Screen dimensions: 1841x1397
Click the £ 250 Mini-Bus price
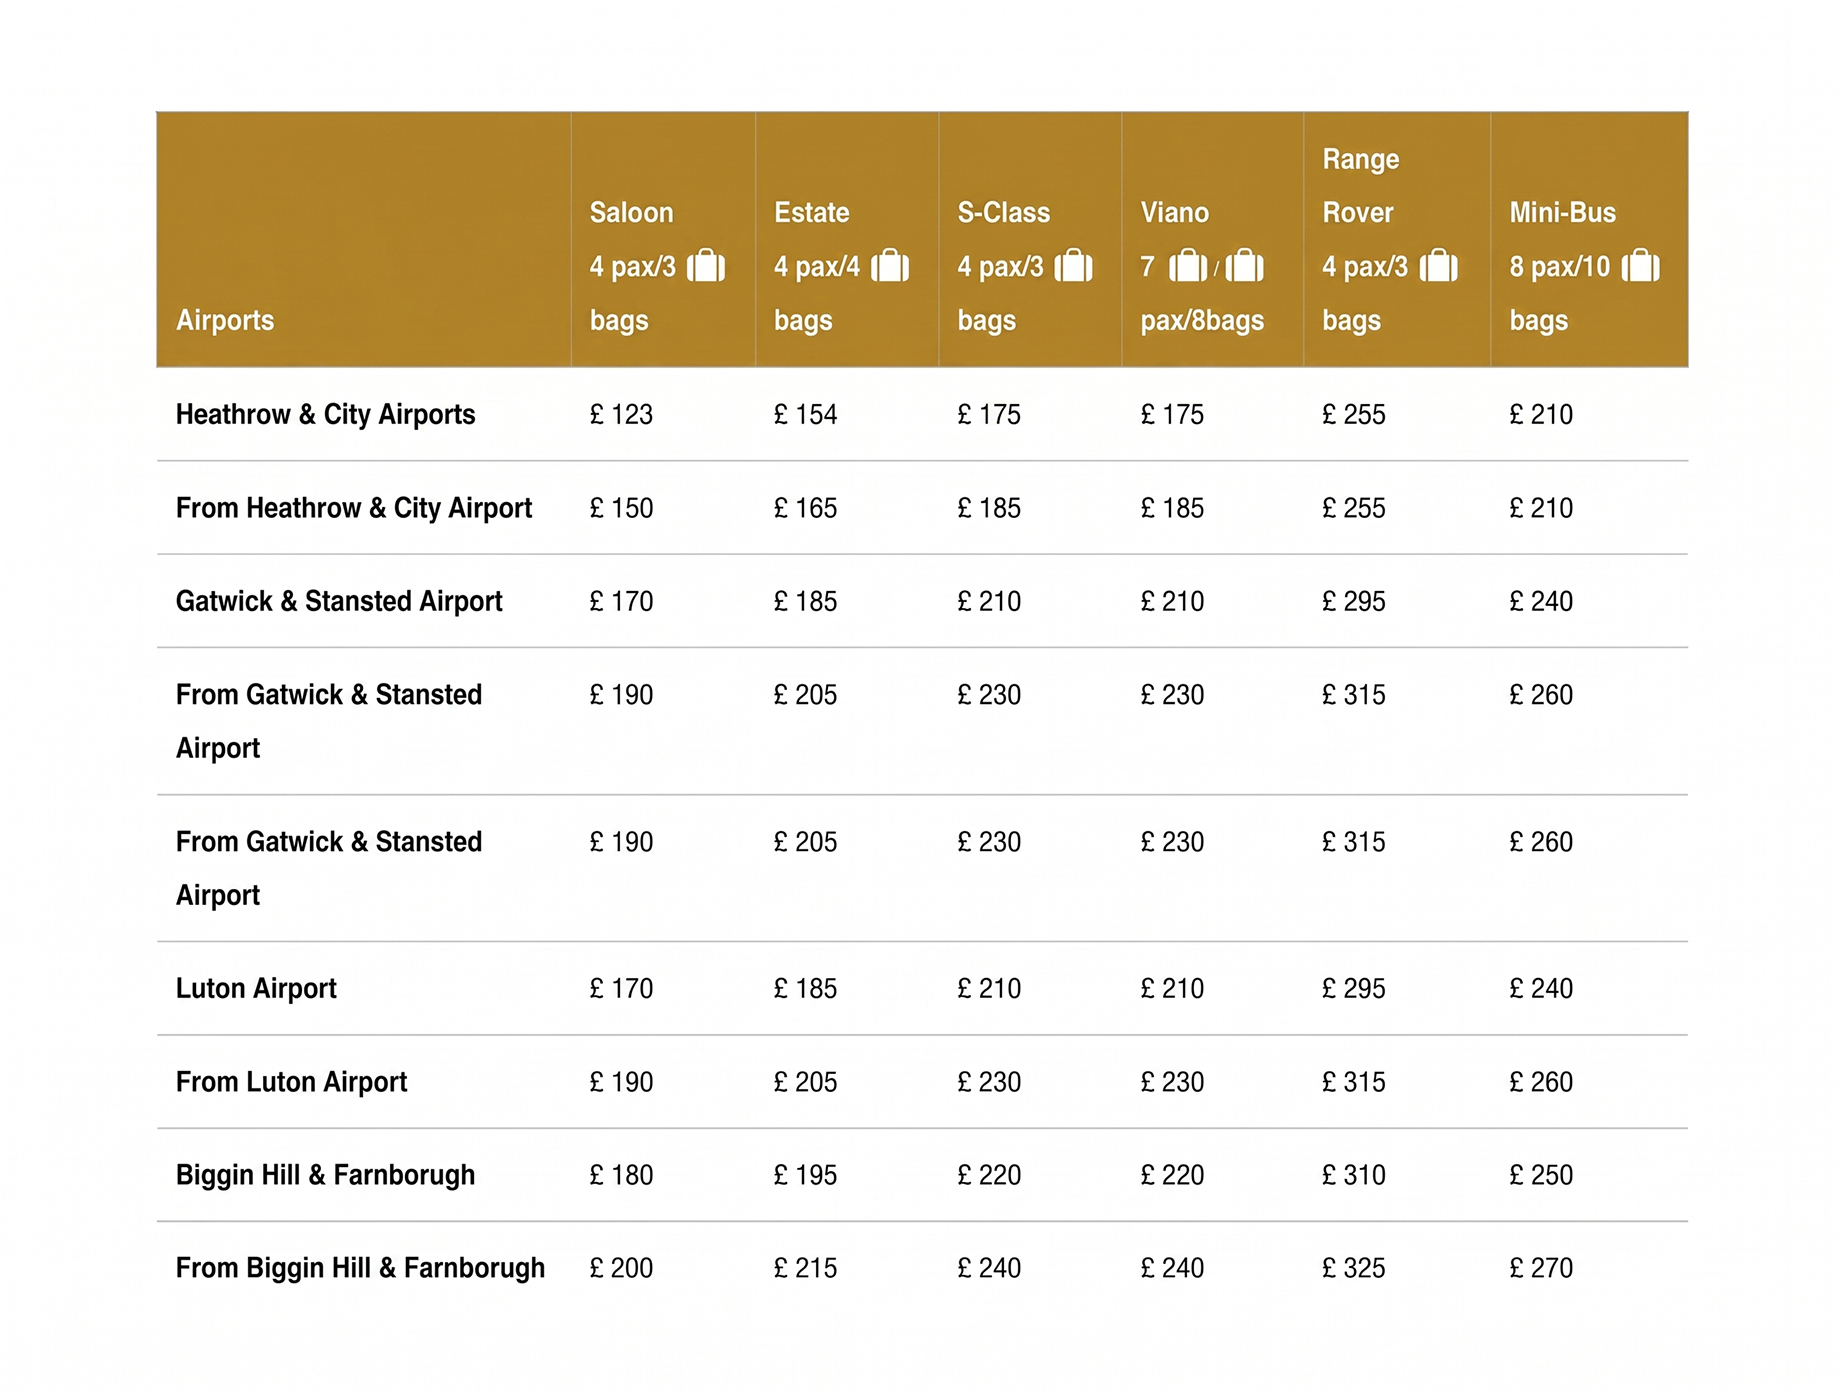1541,1175
